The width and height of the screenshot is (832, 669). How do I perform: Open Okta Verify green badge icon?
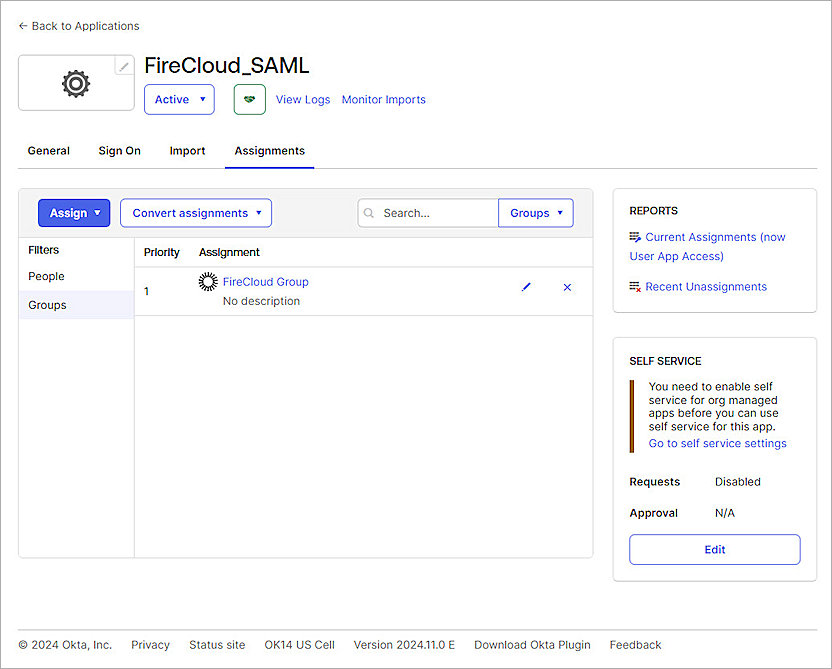[x=248, y=99]
